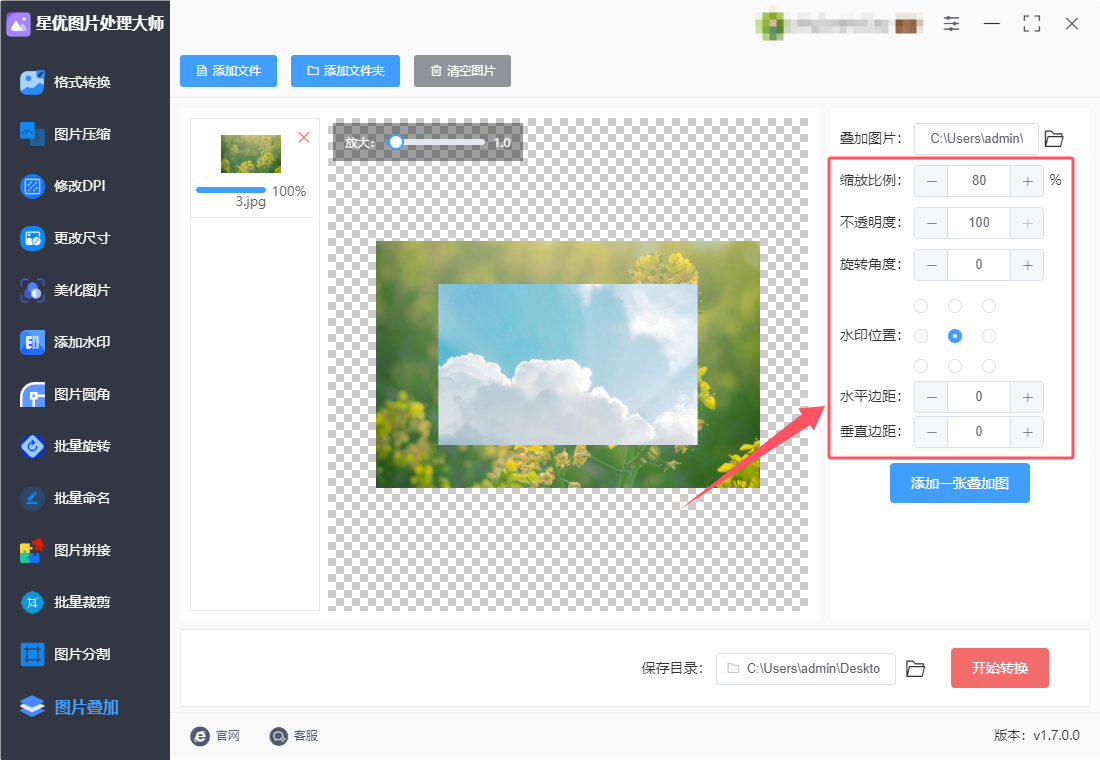Open the 官网 link text
This screenshot has width=1100, height=760.
point(228,735)
